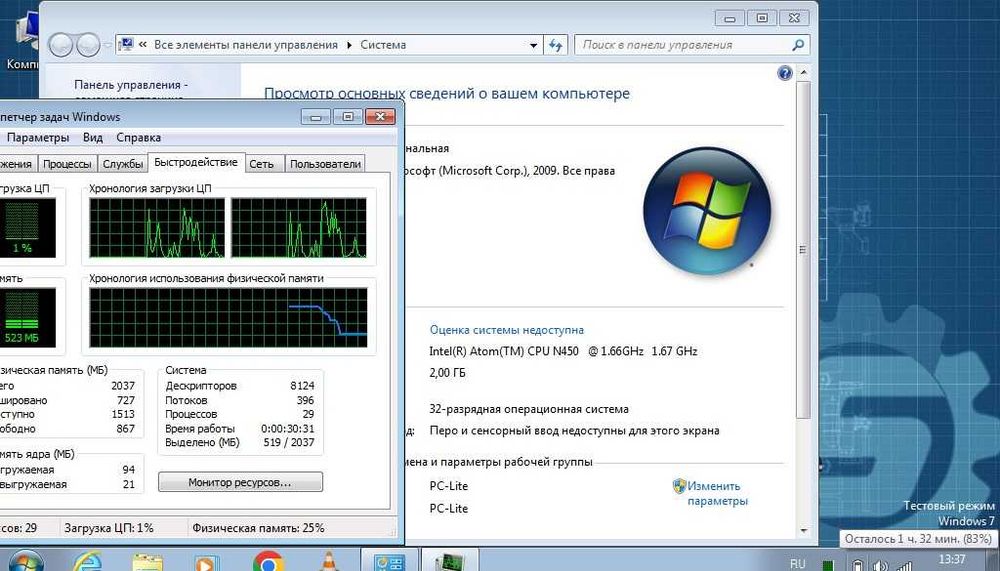
Task: Click the Windows logo in System window
Action: point(707,211)
